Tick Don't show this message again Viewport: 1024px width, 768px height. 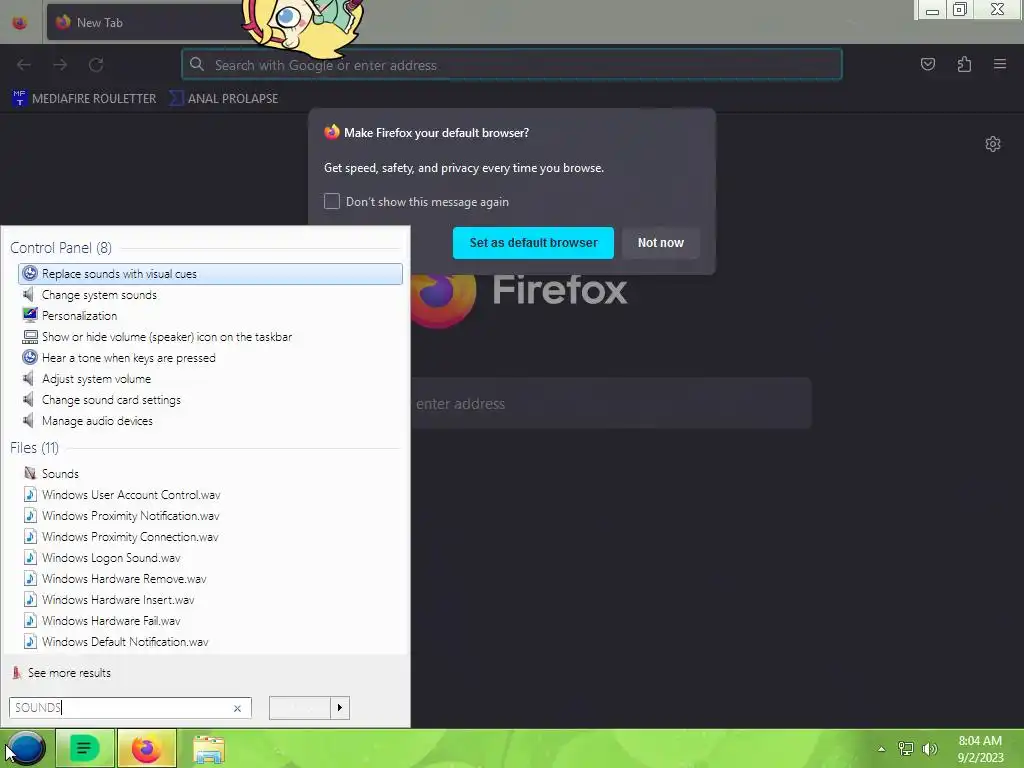(332, 201)
